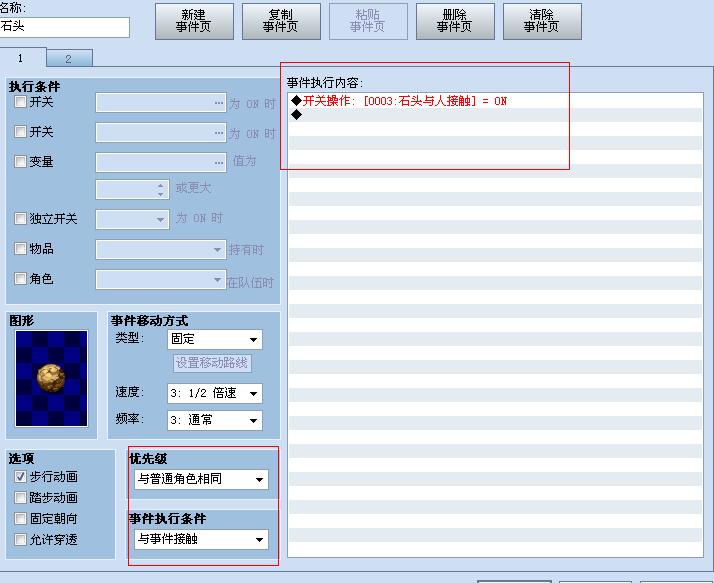Switch to event page tab 2
Viewport: 714px width, 583px height.
(x=69, y=59)
